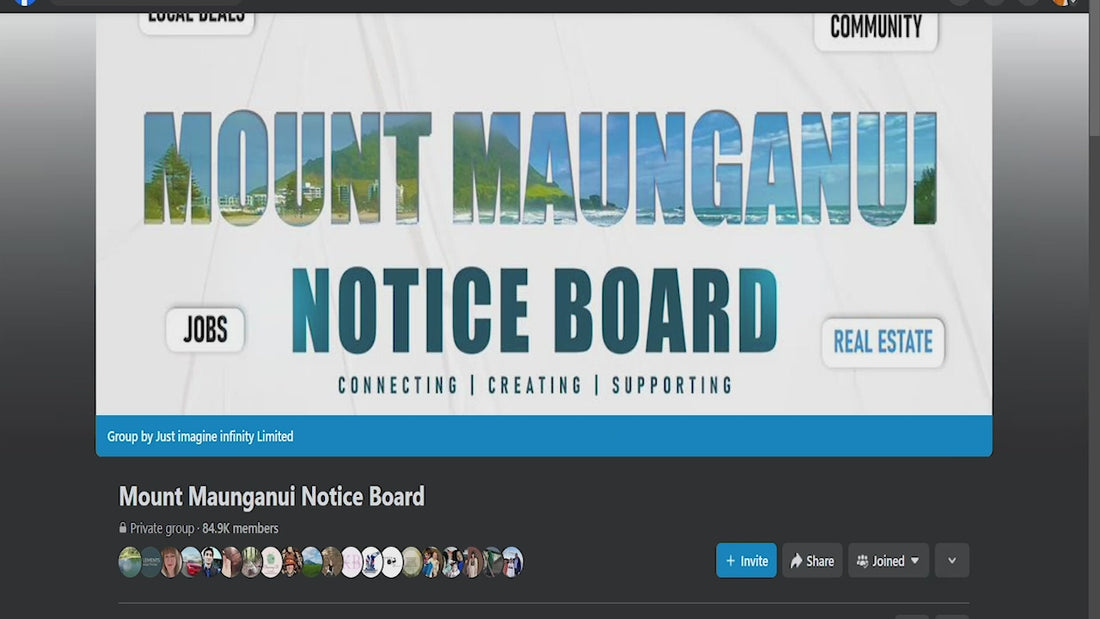Click the Private group lock icon
Image resolution: width=1100 pixels, height=619 pixels.
point(123,528)
